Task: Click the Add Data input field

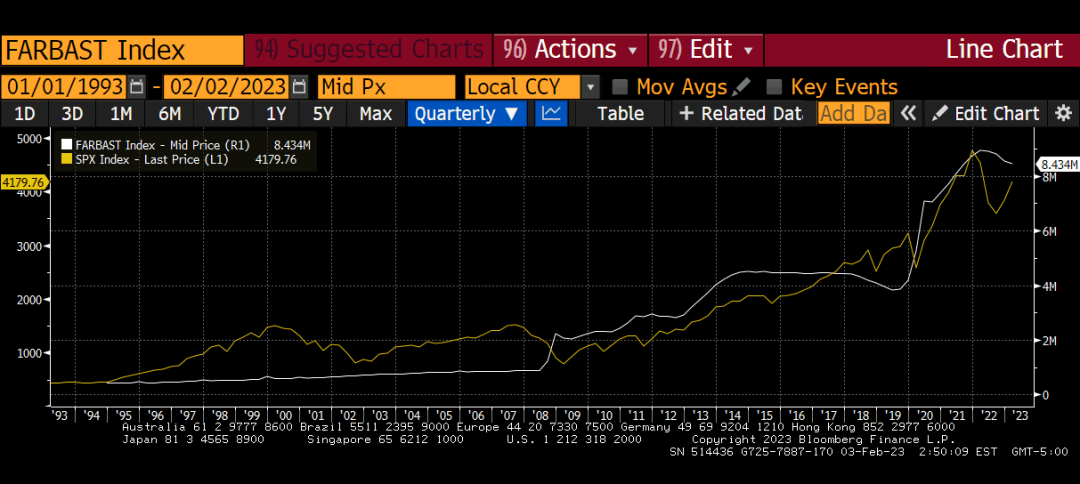Action: point(853,113)
